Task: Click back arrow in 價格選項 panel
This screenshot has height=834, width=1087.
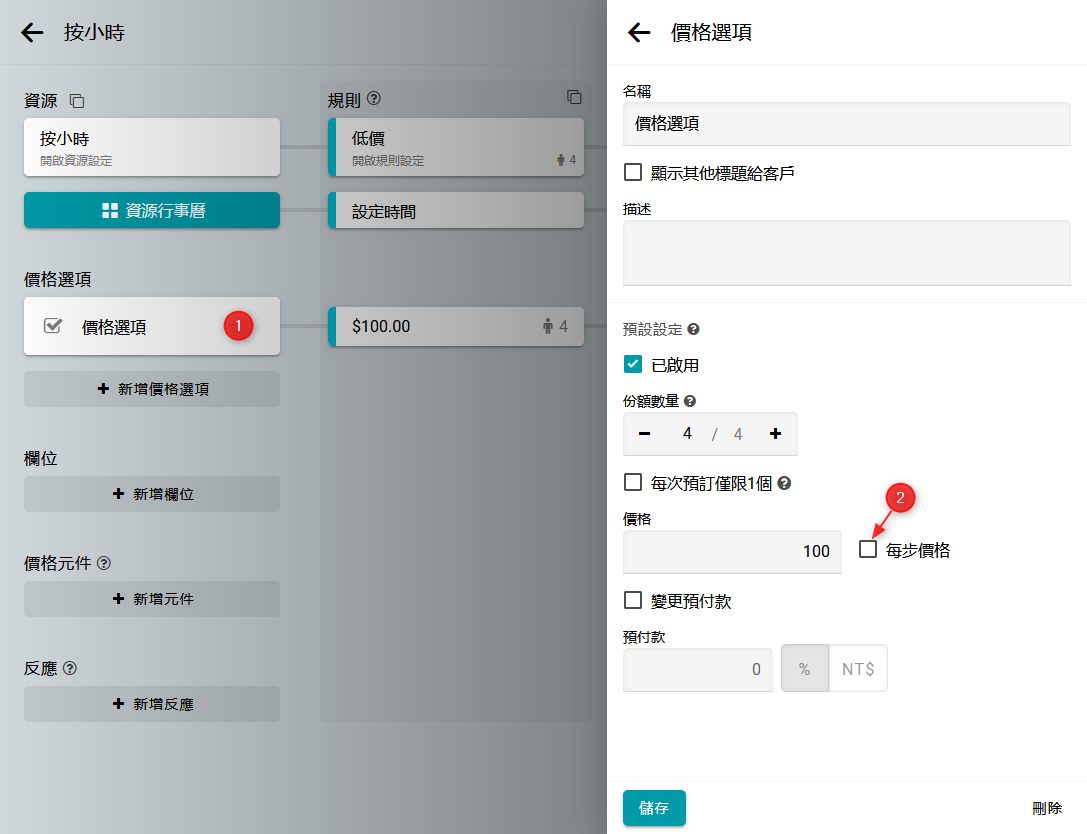Action: [639, 33]
